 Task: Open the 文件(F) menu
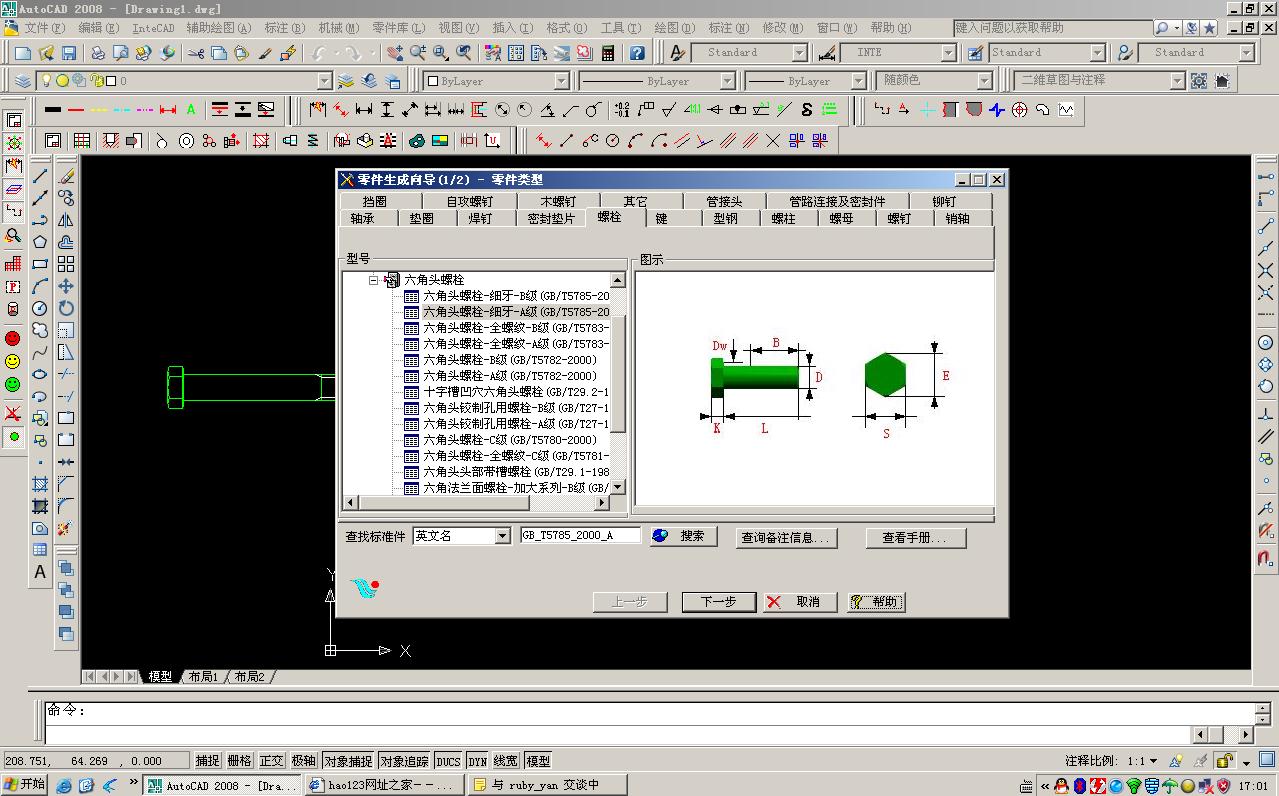(45, 28)
